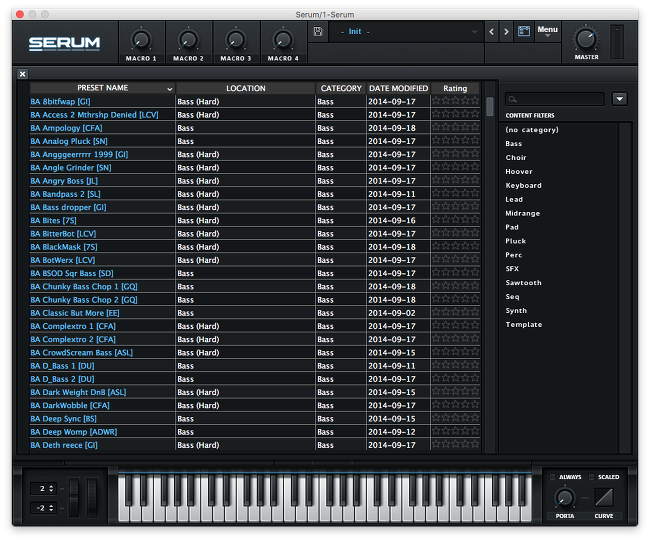Filter presets by Perc category
650x541 pixels.
click(x=514, y=255)
